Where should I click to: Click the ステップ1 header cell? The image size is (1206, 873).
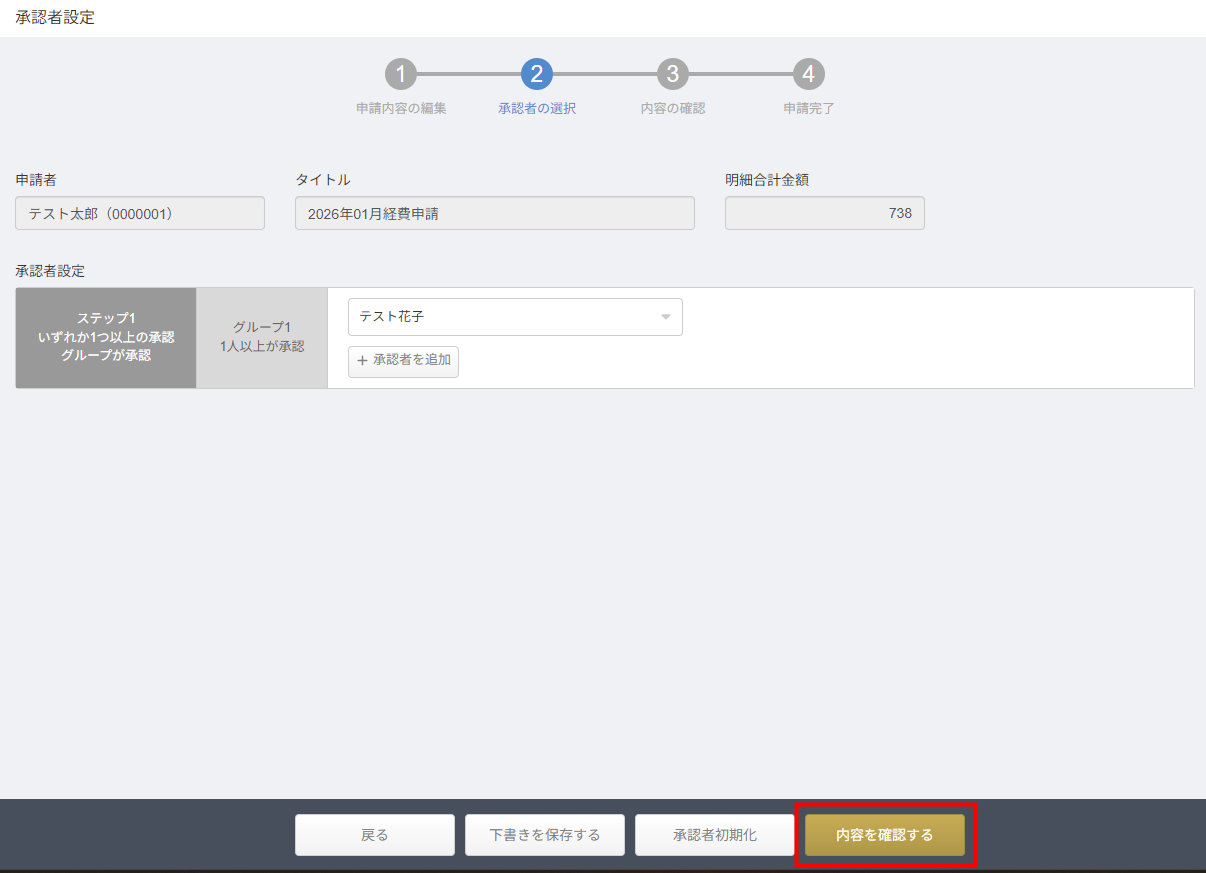pos(106,337)
